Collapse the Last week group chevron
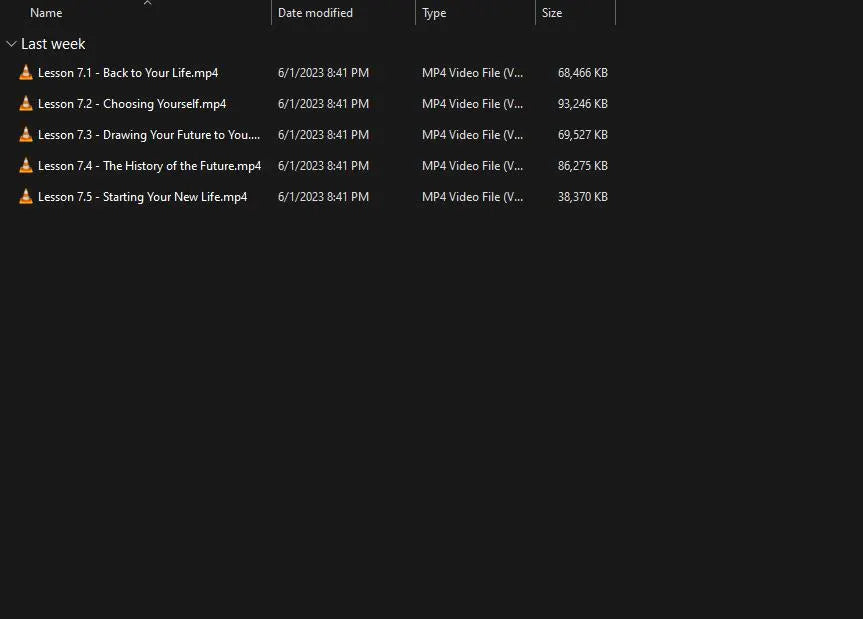Viewport: 863px width, 619px height. pyautogui.click(x=11, y=44)
